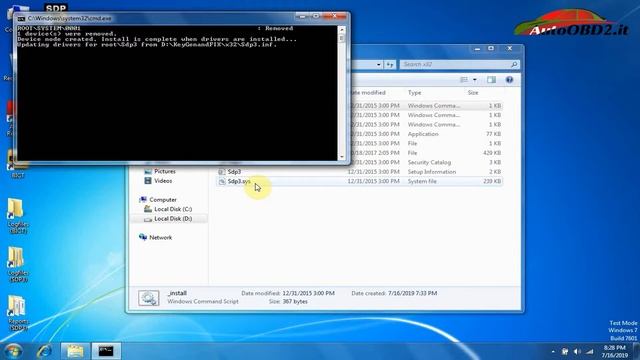Click the cmd scrollbar down arrow
Viewport: 640px width, 360px height.
point(342,156)
